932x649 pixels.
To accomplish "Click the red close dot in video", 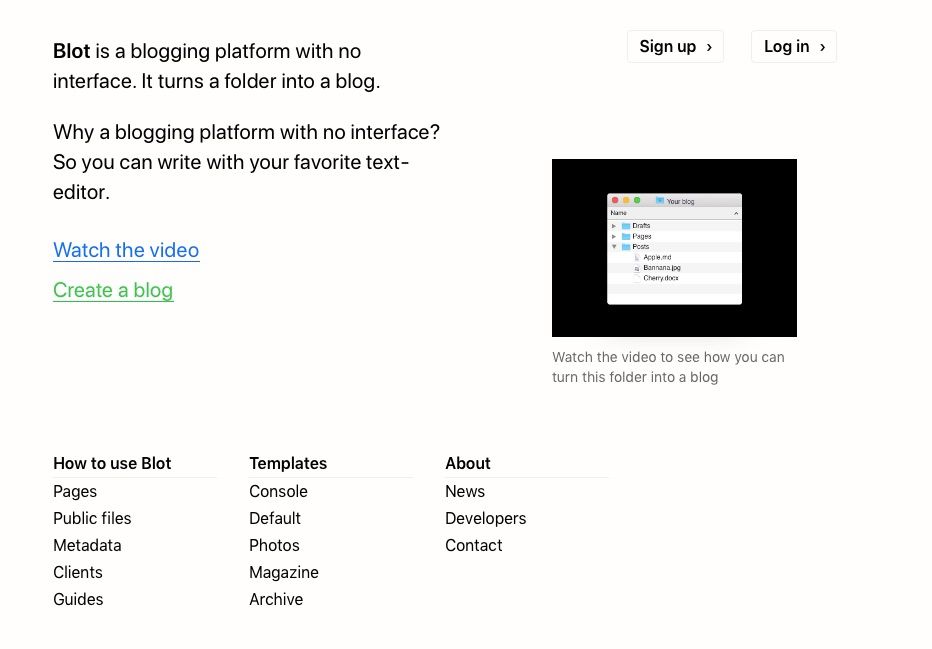I will 615,200.
